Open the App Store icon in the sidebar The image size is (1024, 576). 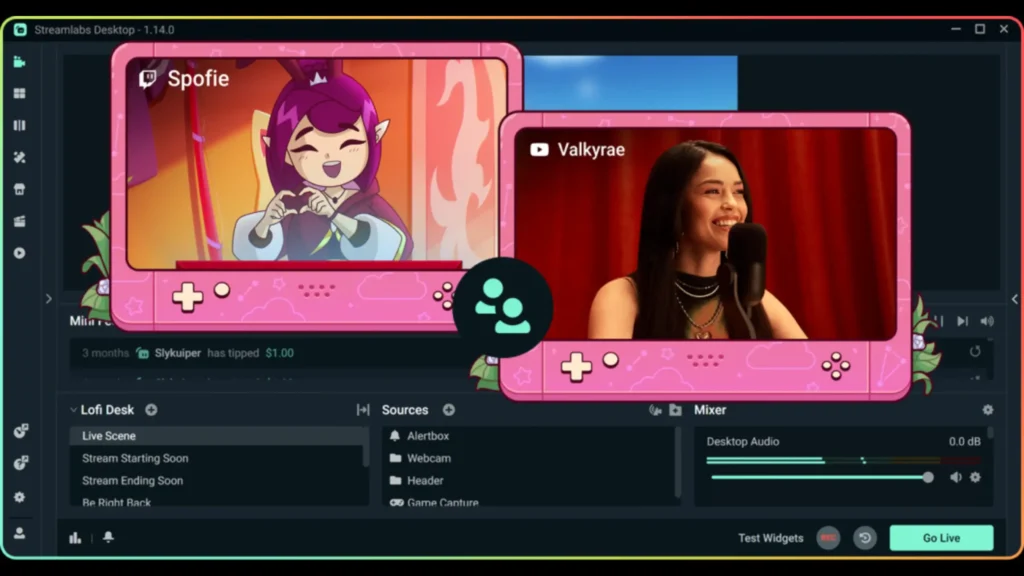point(20,189)
